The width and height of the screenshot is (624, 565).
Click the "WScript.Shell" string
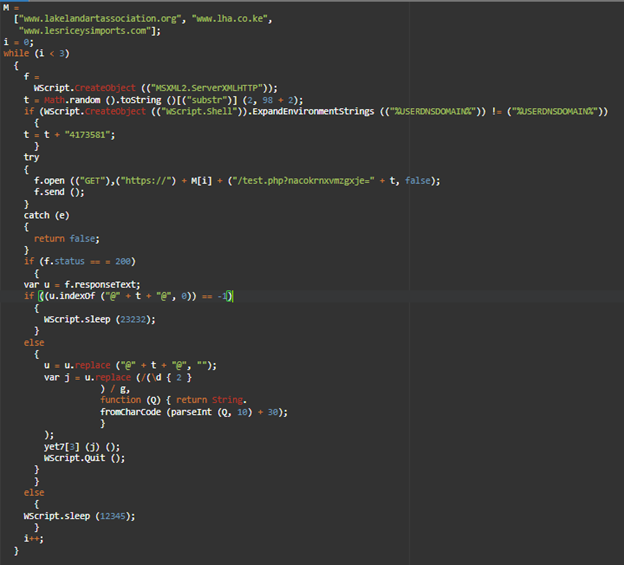198,111
